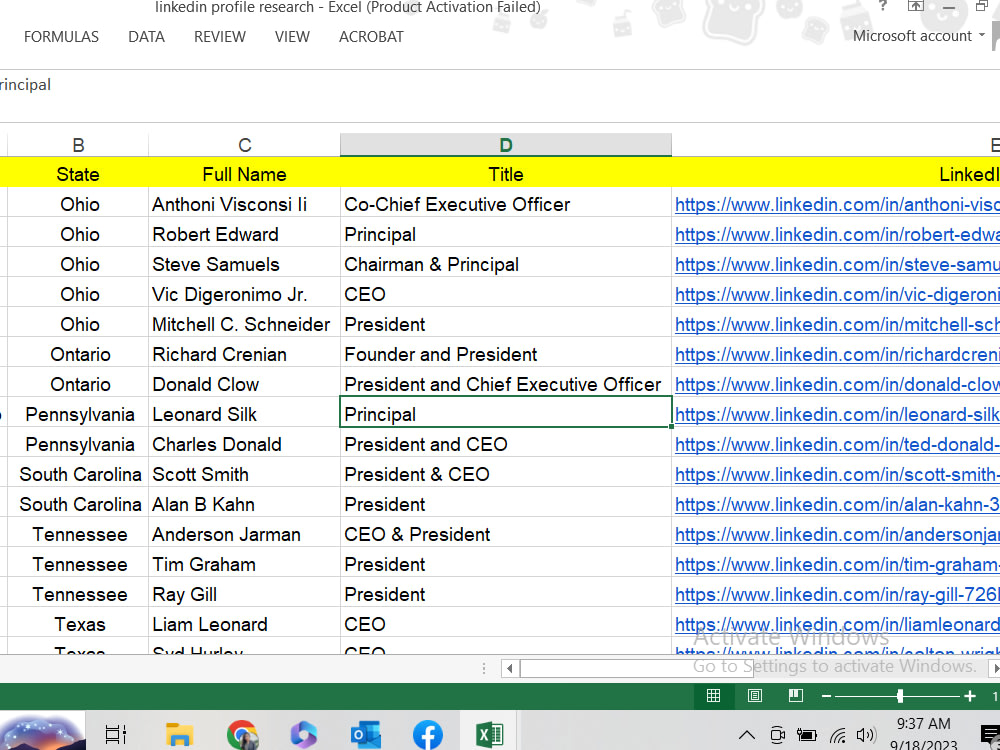Open Task View on taskbar

click(x=115, y=735)
